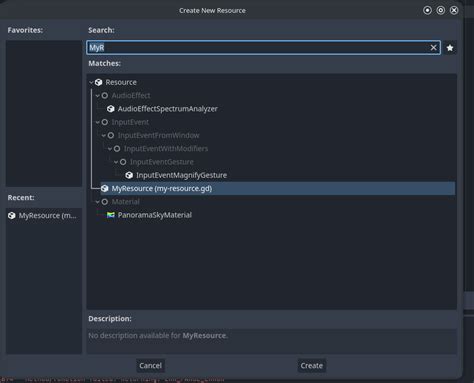Screen dimensions: 474x383
Task: Collapse the InputEventFromWindow node
Action: [x=104, y=136]
